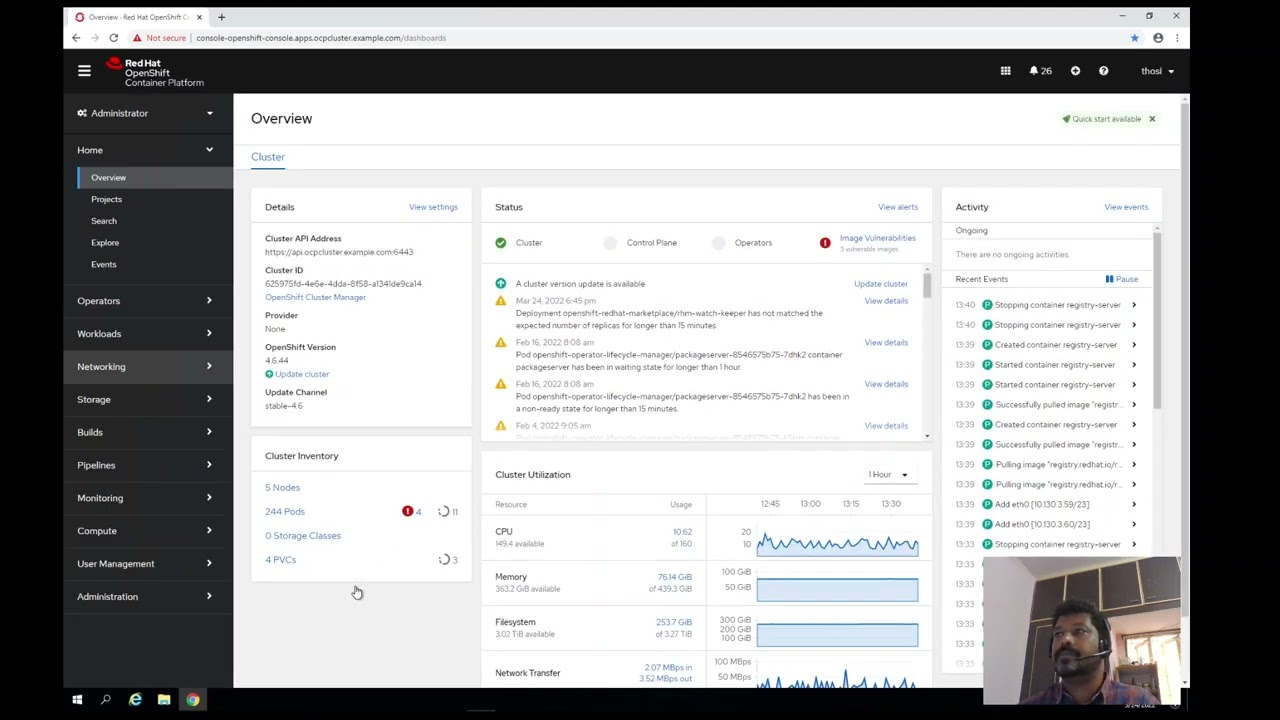1280x720 pixels.
Task: Open Explore in the sidebar
Action: (105, 243)
